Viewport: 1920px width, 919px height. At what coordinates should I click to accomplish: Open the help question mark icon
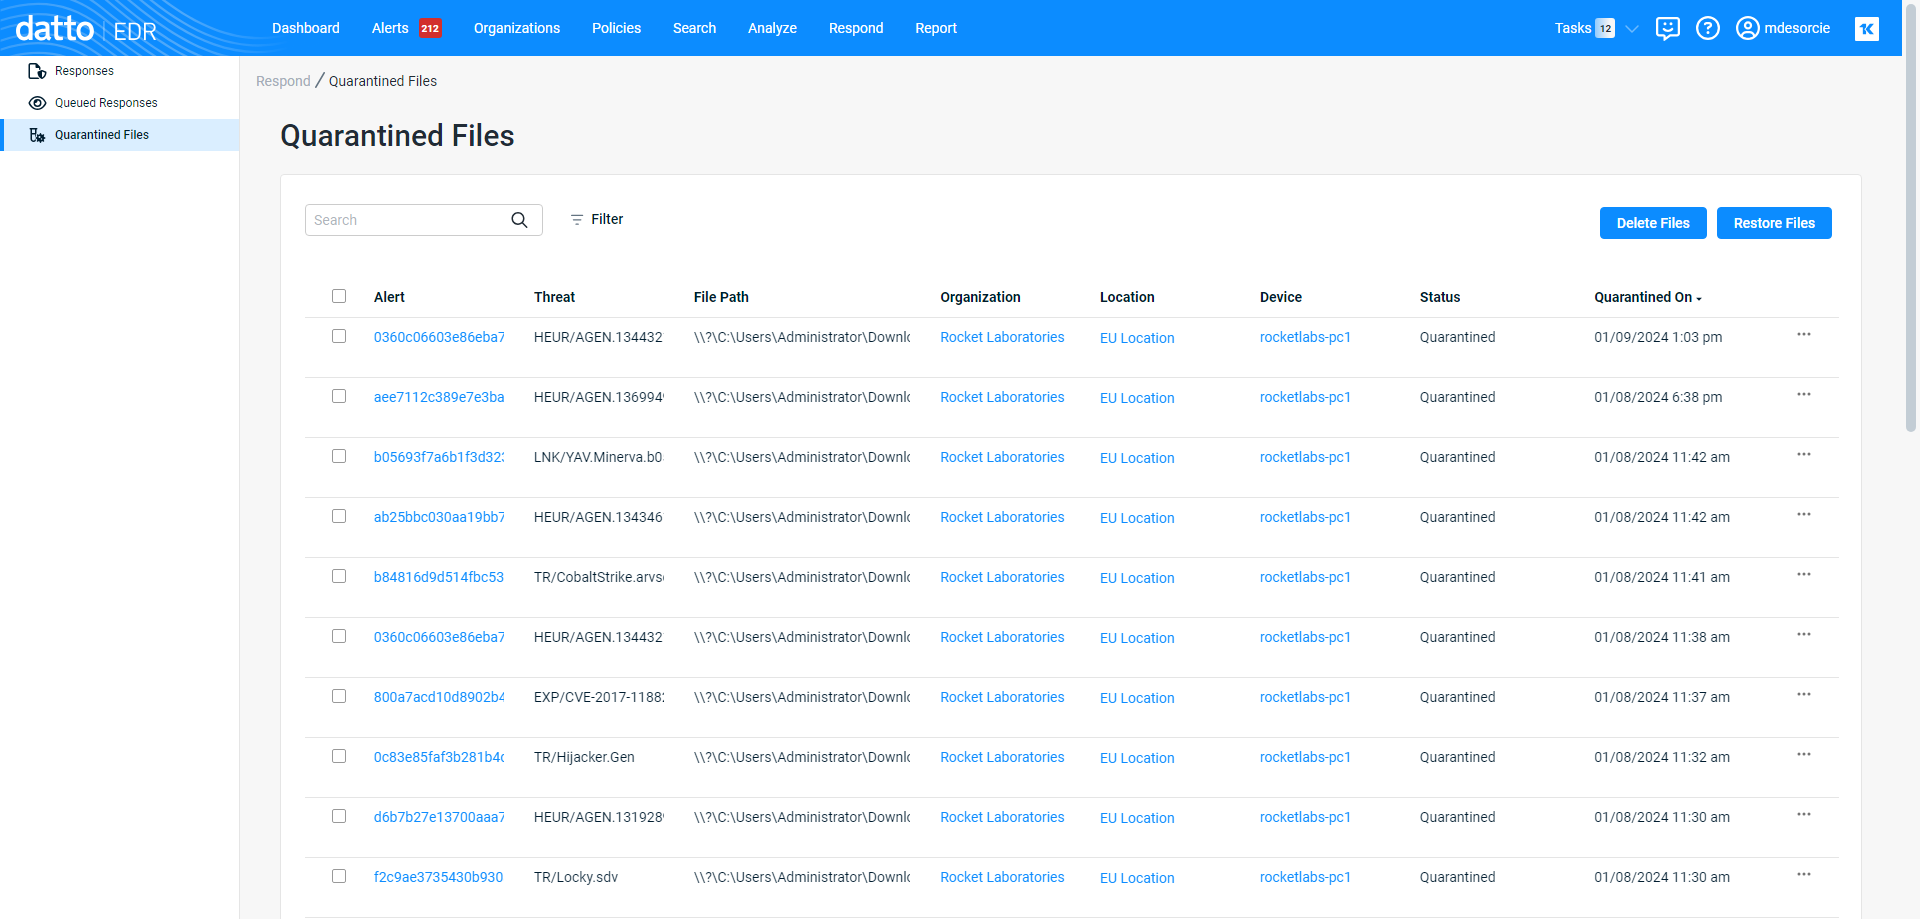coord(1708,28)
